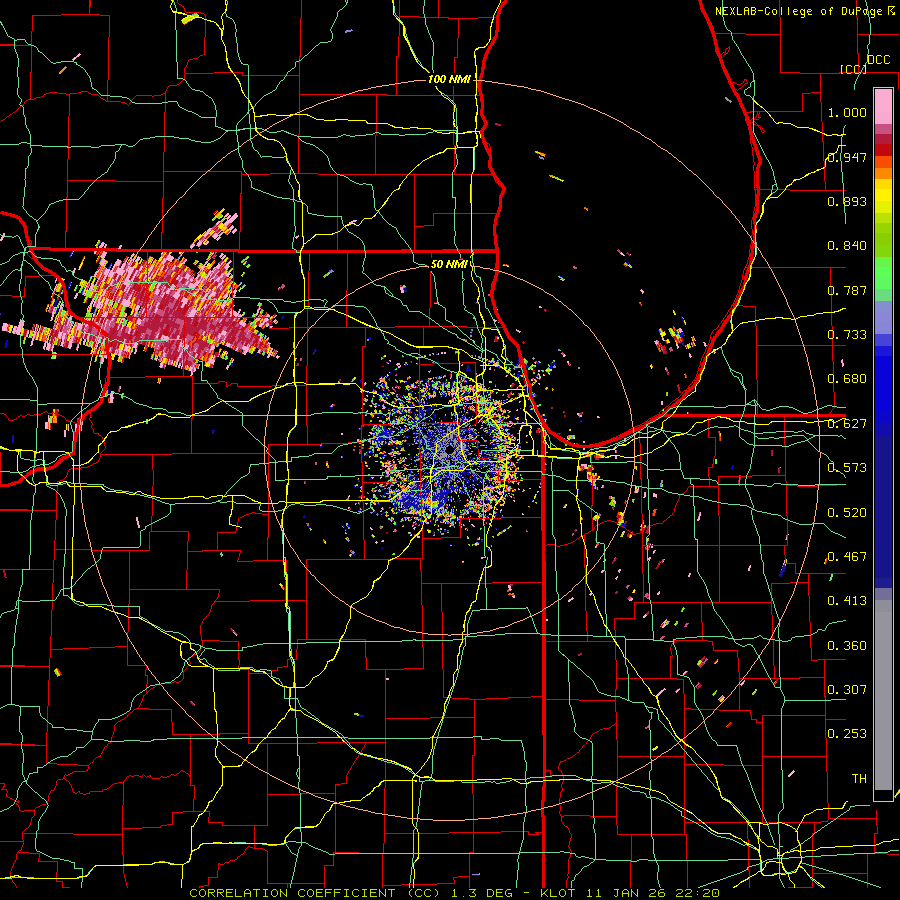Screen dimensions: 900x900
Task: Select the 0.467 legend value
Action: click(x=847, y=557)
